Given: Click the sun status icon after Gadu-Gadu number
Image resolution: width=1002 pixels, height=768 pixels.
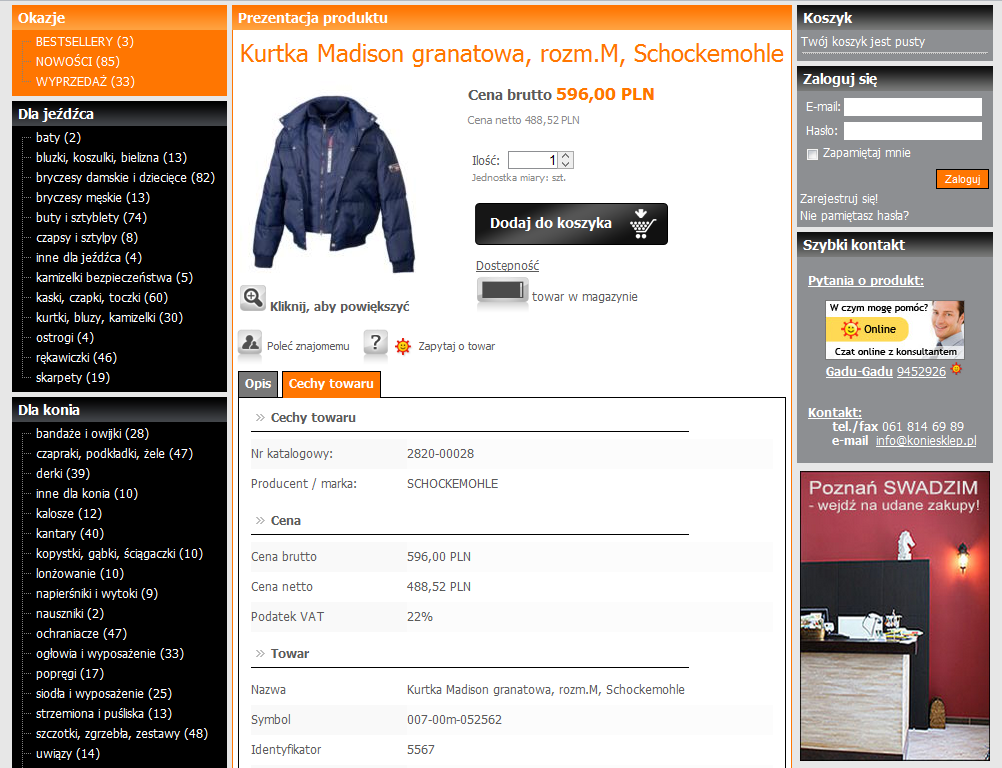Looking at the screenshot, I should (956, 369).
